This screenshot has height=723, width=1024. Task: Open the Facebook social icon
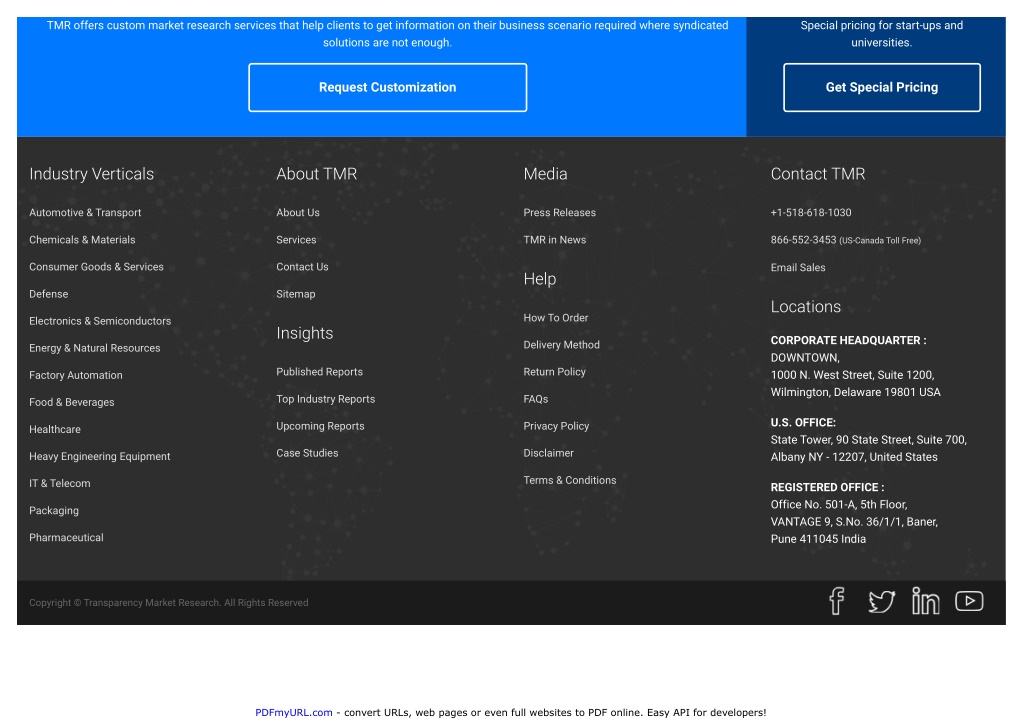[x=837, y=601]
